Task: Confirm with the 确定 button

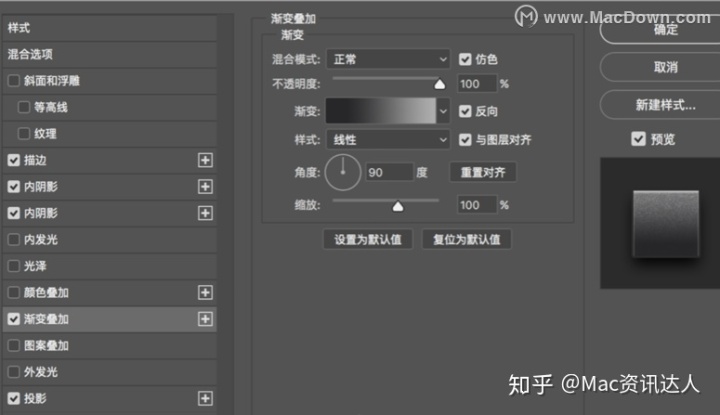Action: [661, 30]
